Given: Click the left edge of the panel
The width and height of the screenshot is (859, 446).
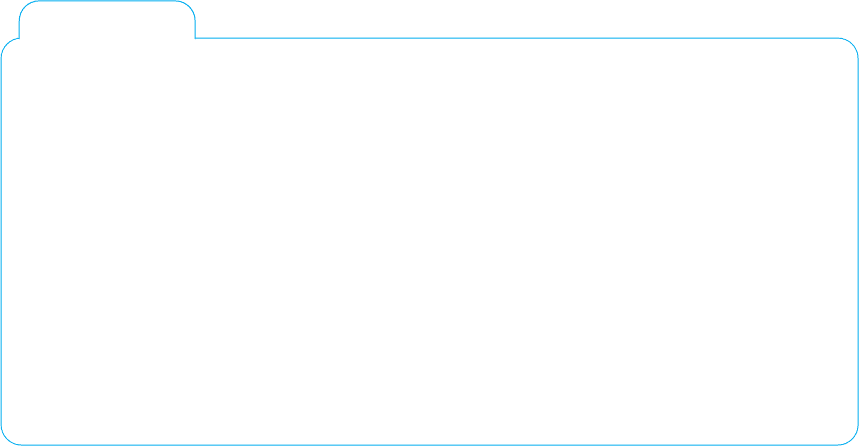Looking at the screenshot, I should [x=2, y=241].
